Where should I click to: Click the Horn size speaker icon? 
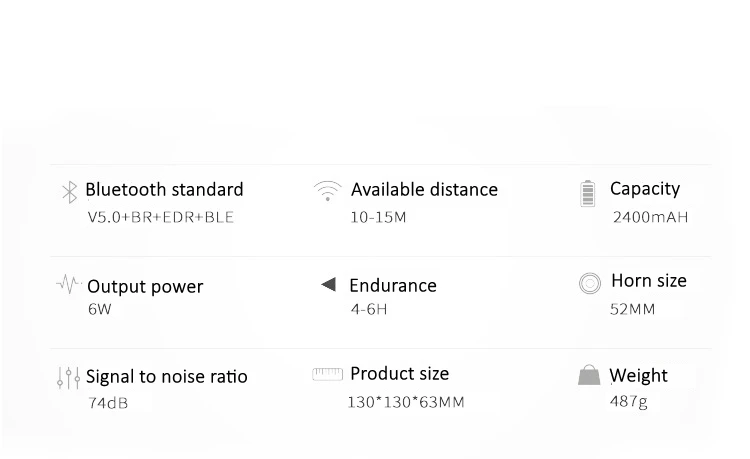[x=590, y=283]
